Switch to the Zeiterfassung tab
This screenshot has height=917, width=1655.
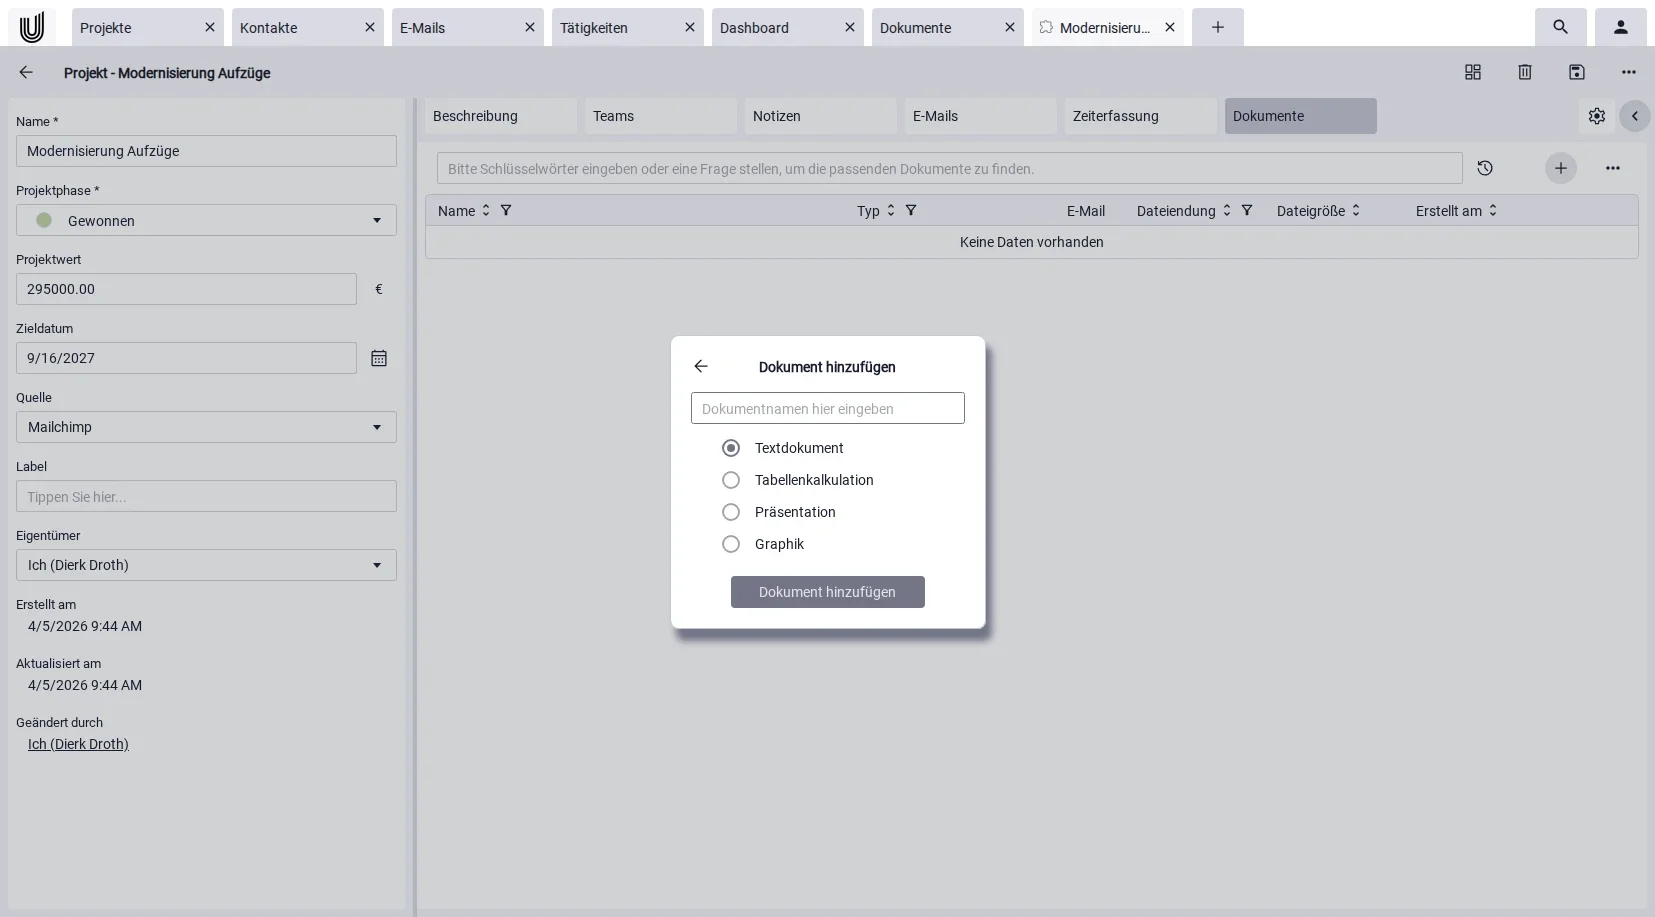(1141, 116)
